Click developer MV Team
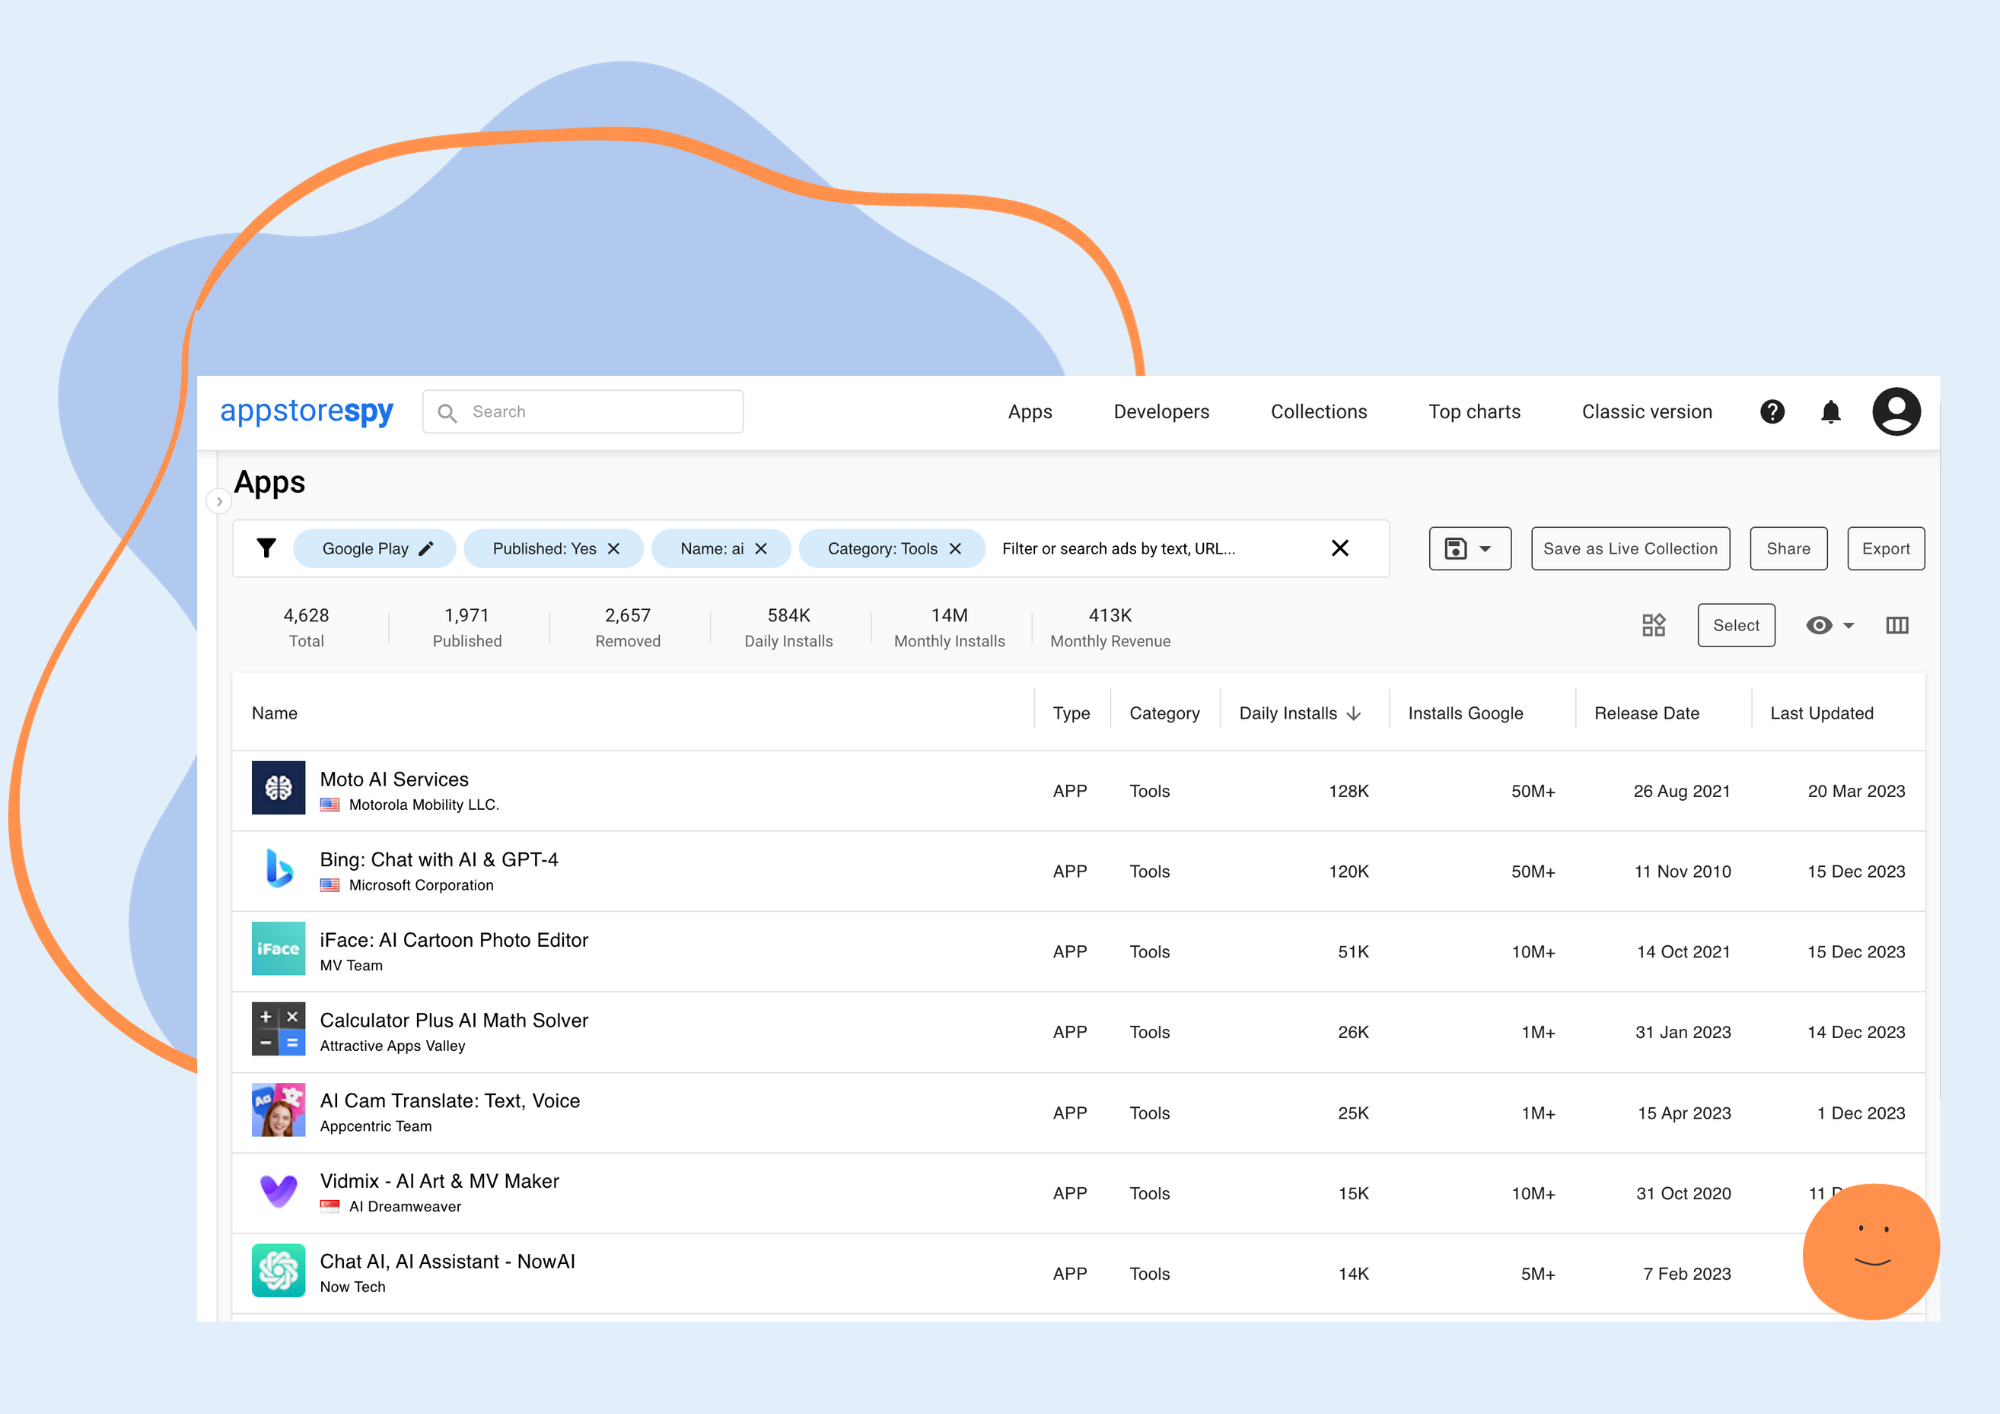This screenshot has width=2000, height=1414. (x=351, y=965)
